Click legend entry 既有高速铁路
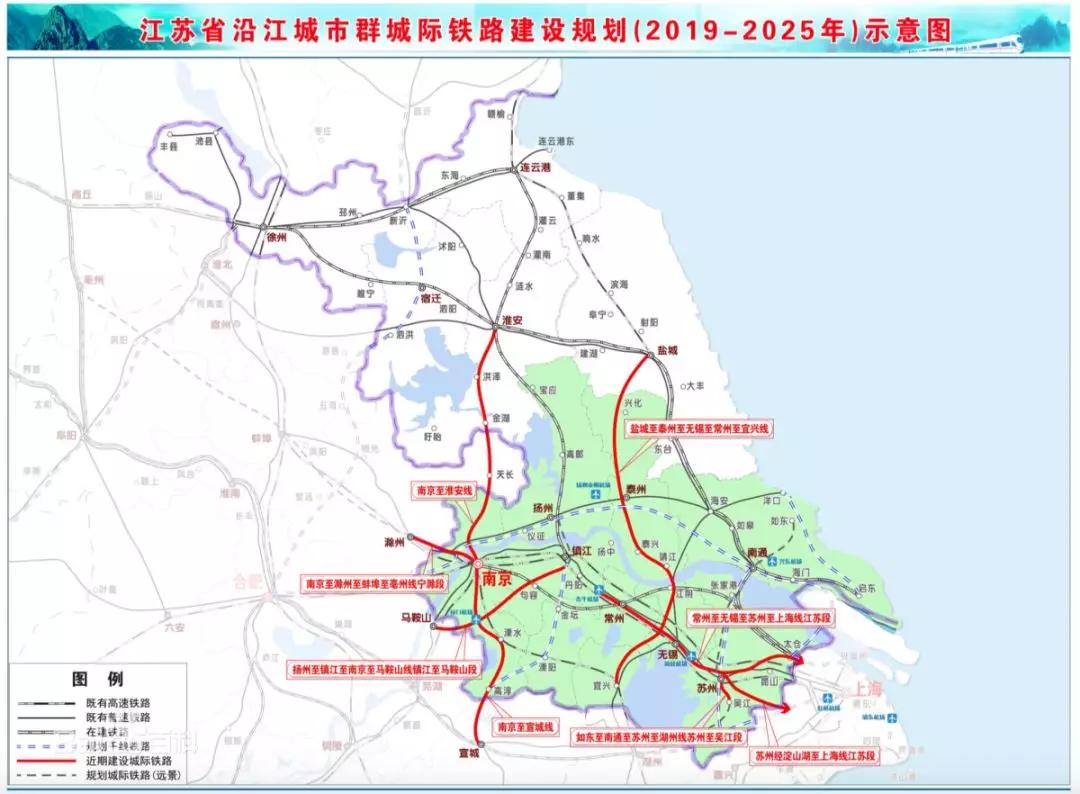 (118, 703)
